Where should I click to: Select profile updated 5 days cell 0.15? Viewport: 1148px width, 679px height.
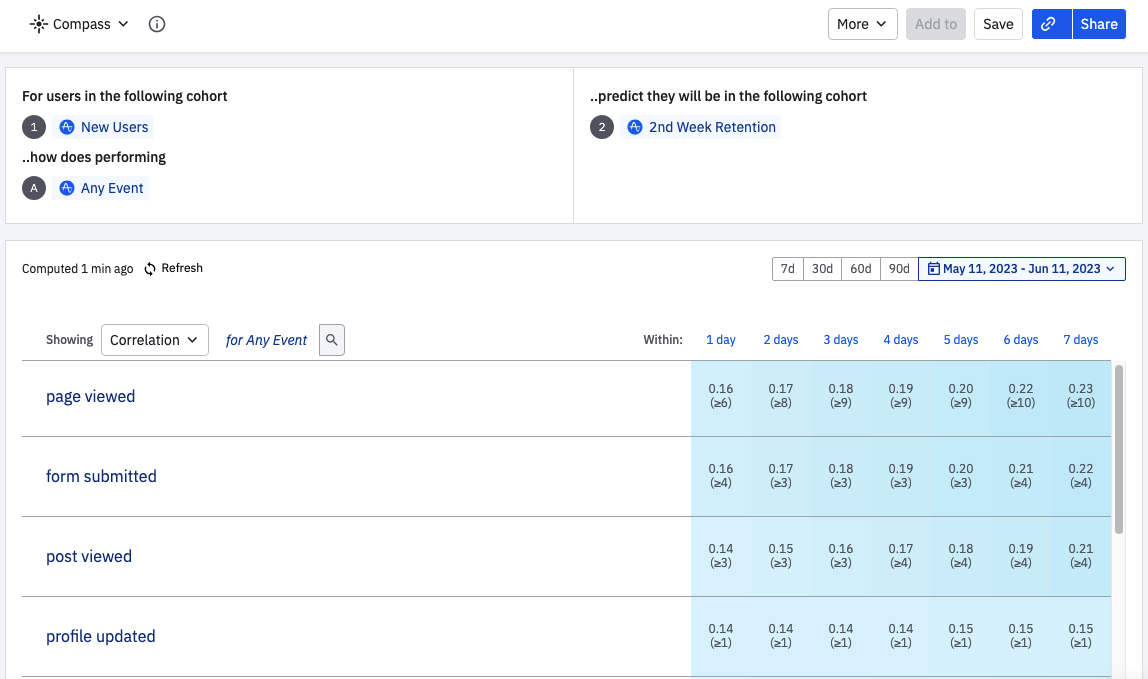[x=961, y=636]
